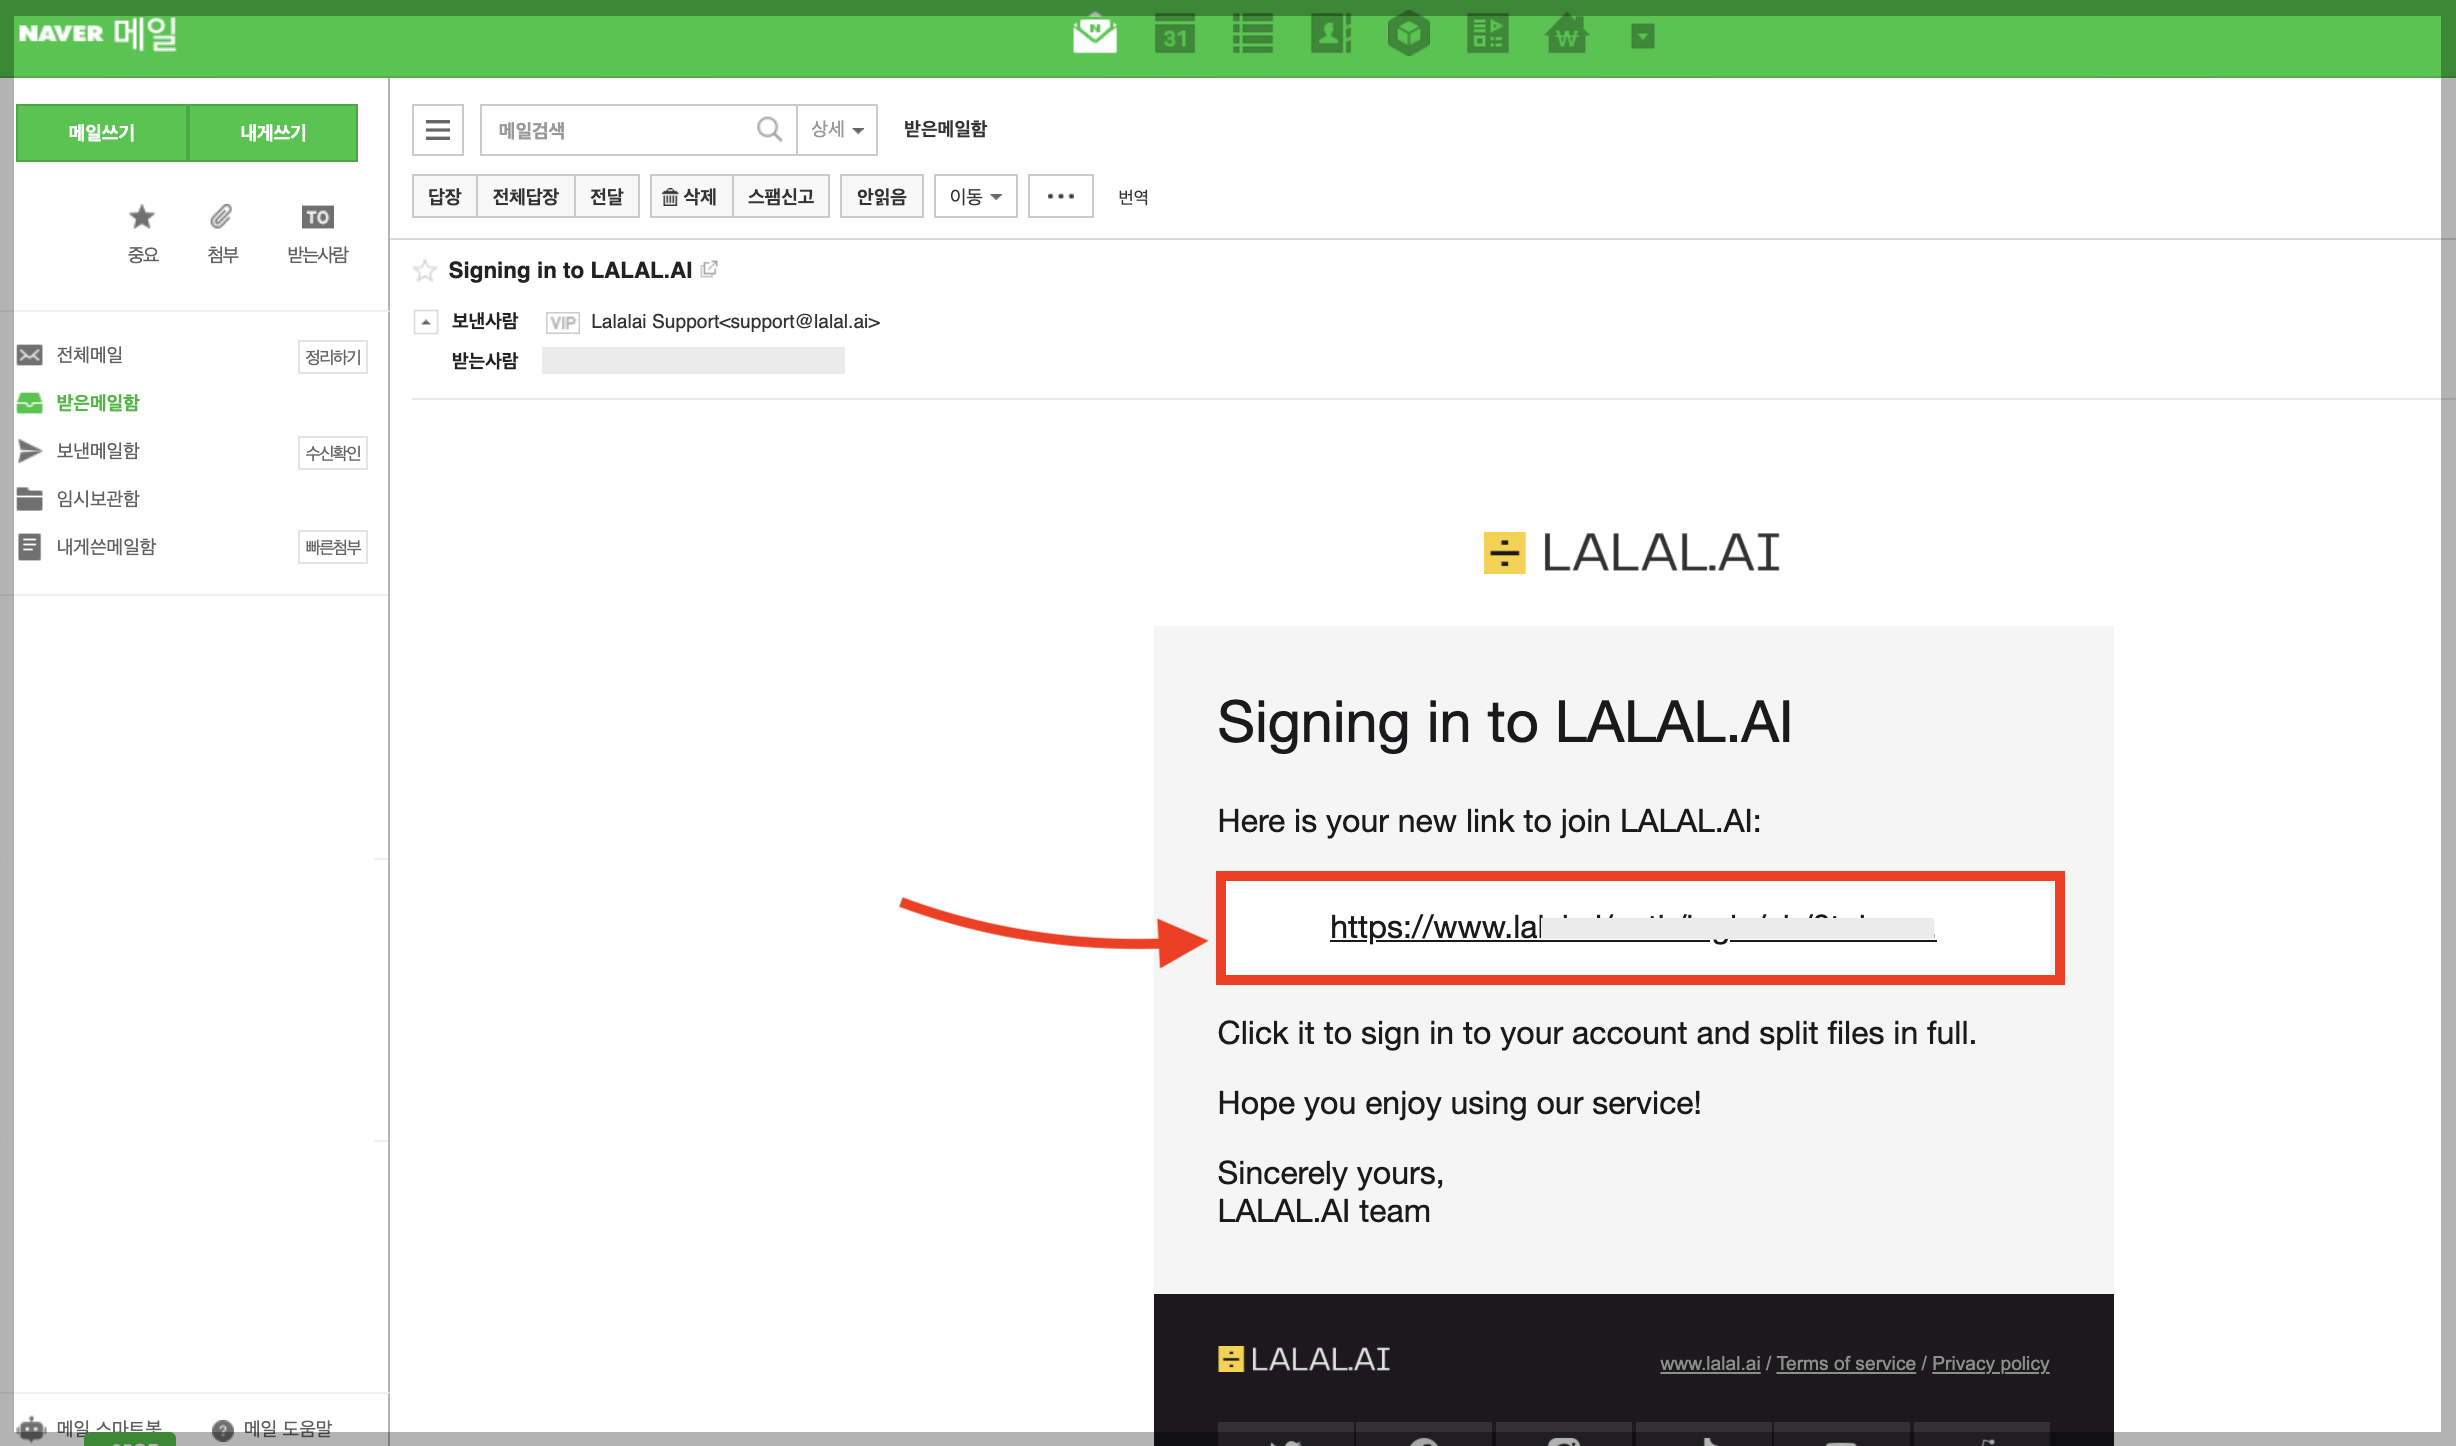The image size is (2456, 1446).
Task: Open the 받은메일함 inbox folder
Action: coord(97,403)
